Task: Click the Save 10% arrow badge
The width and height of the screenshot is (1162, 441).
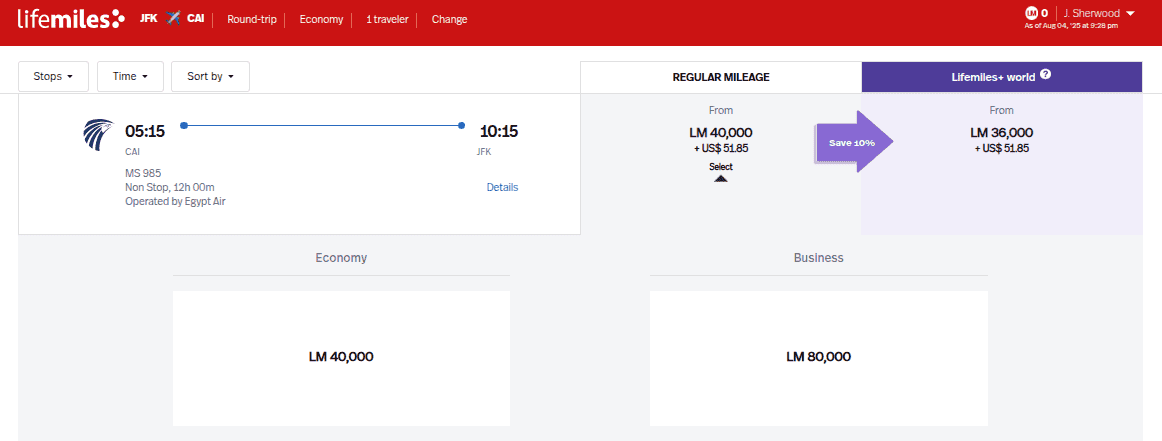Action: tap(855, 142)
